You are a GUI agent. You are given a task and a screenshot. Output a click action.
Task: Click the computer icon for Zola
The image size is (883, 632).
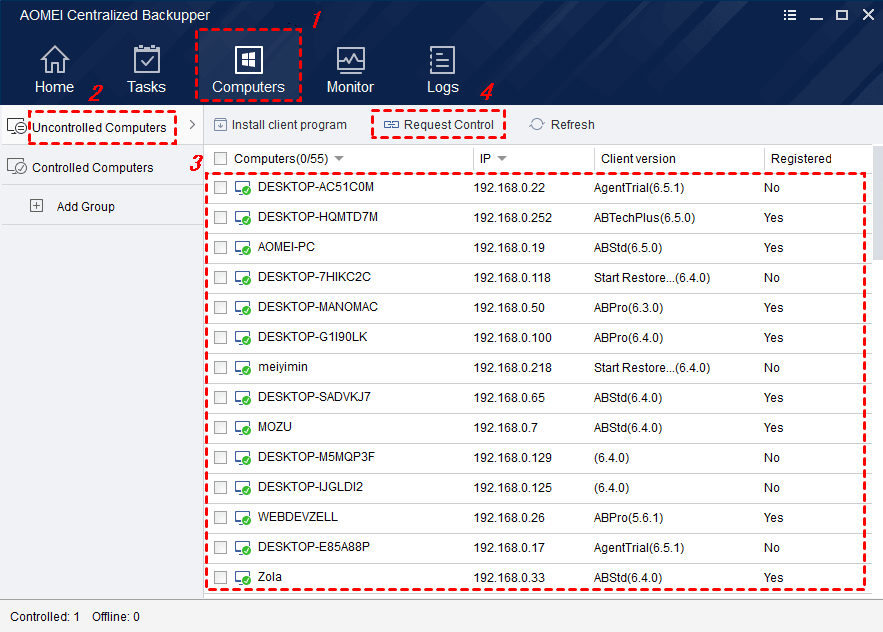click(x=243, y=578)
